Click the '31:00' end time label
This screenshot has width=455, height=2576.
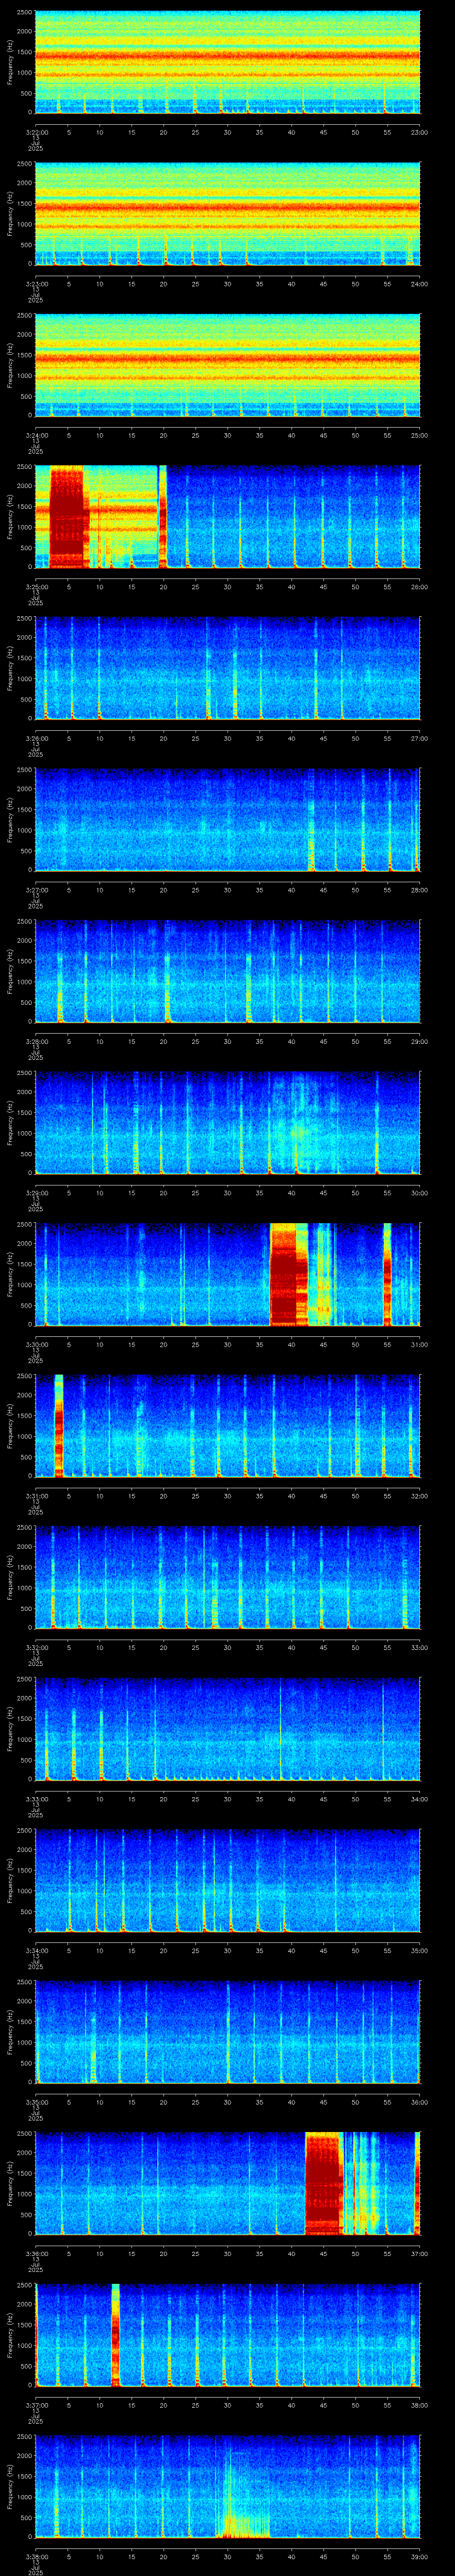[x=419, y=1344]
